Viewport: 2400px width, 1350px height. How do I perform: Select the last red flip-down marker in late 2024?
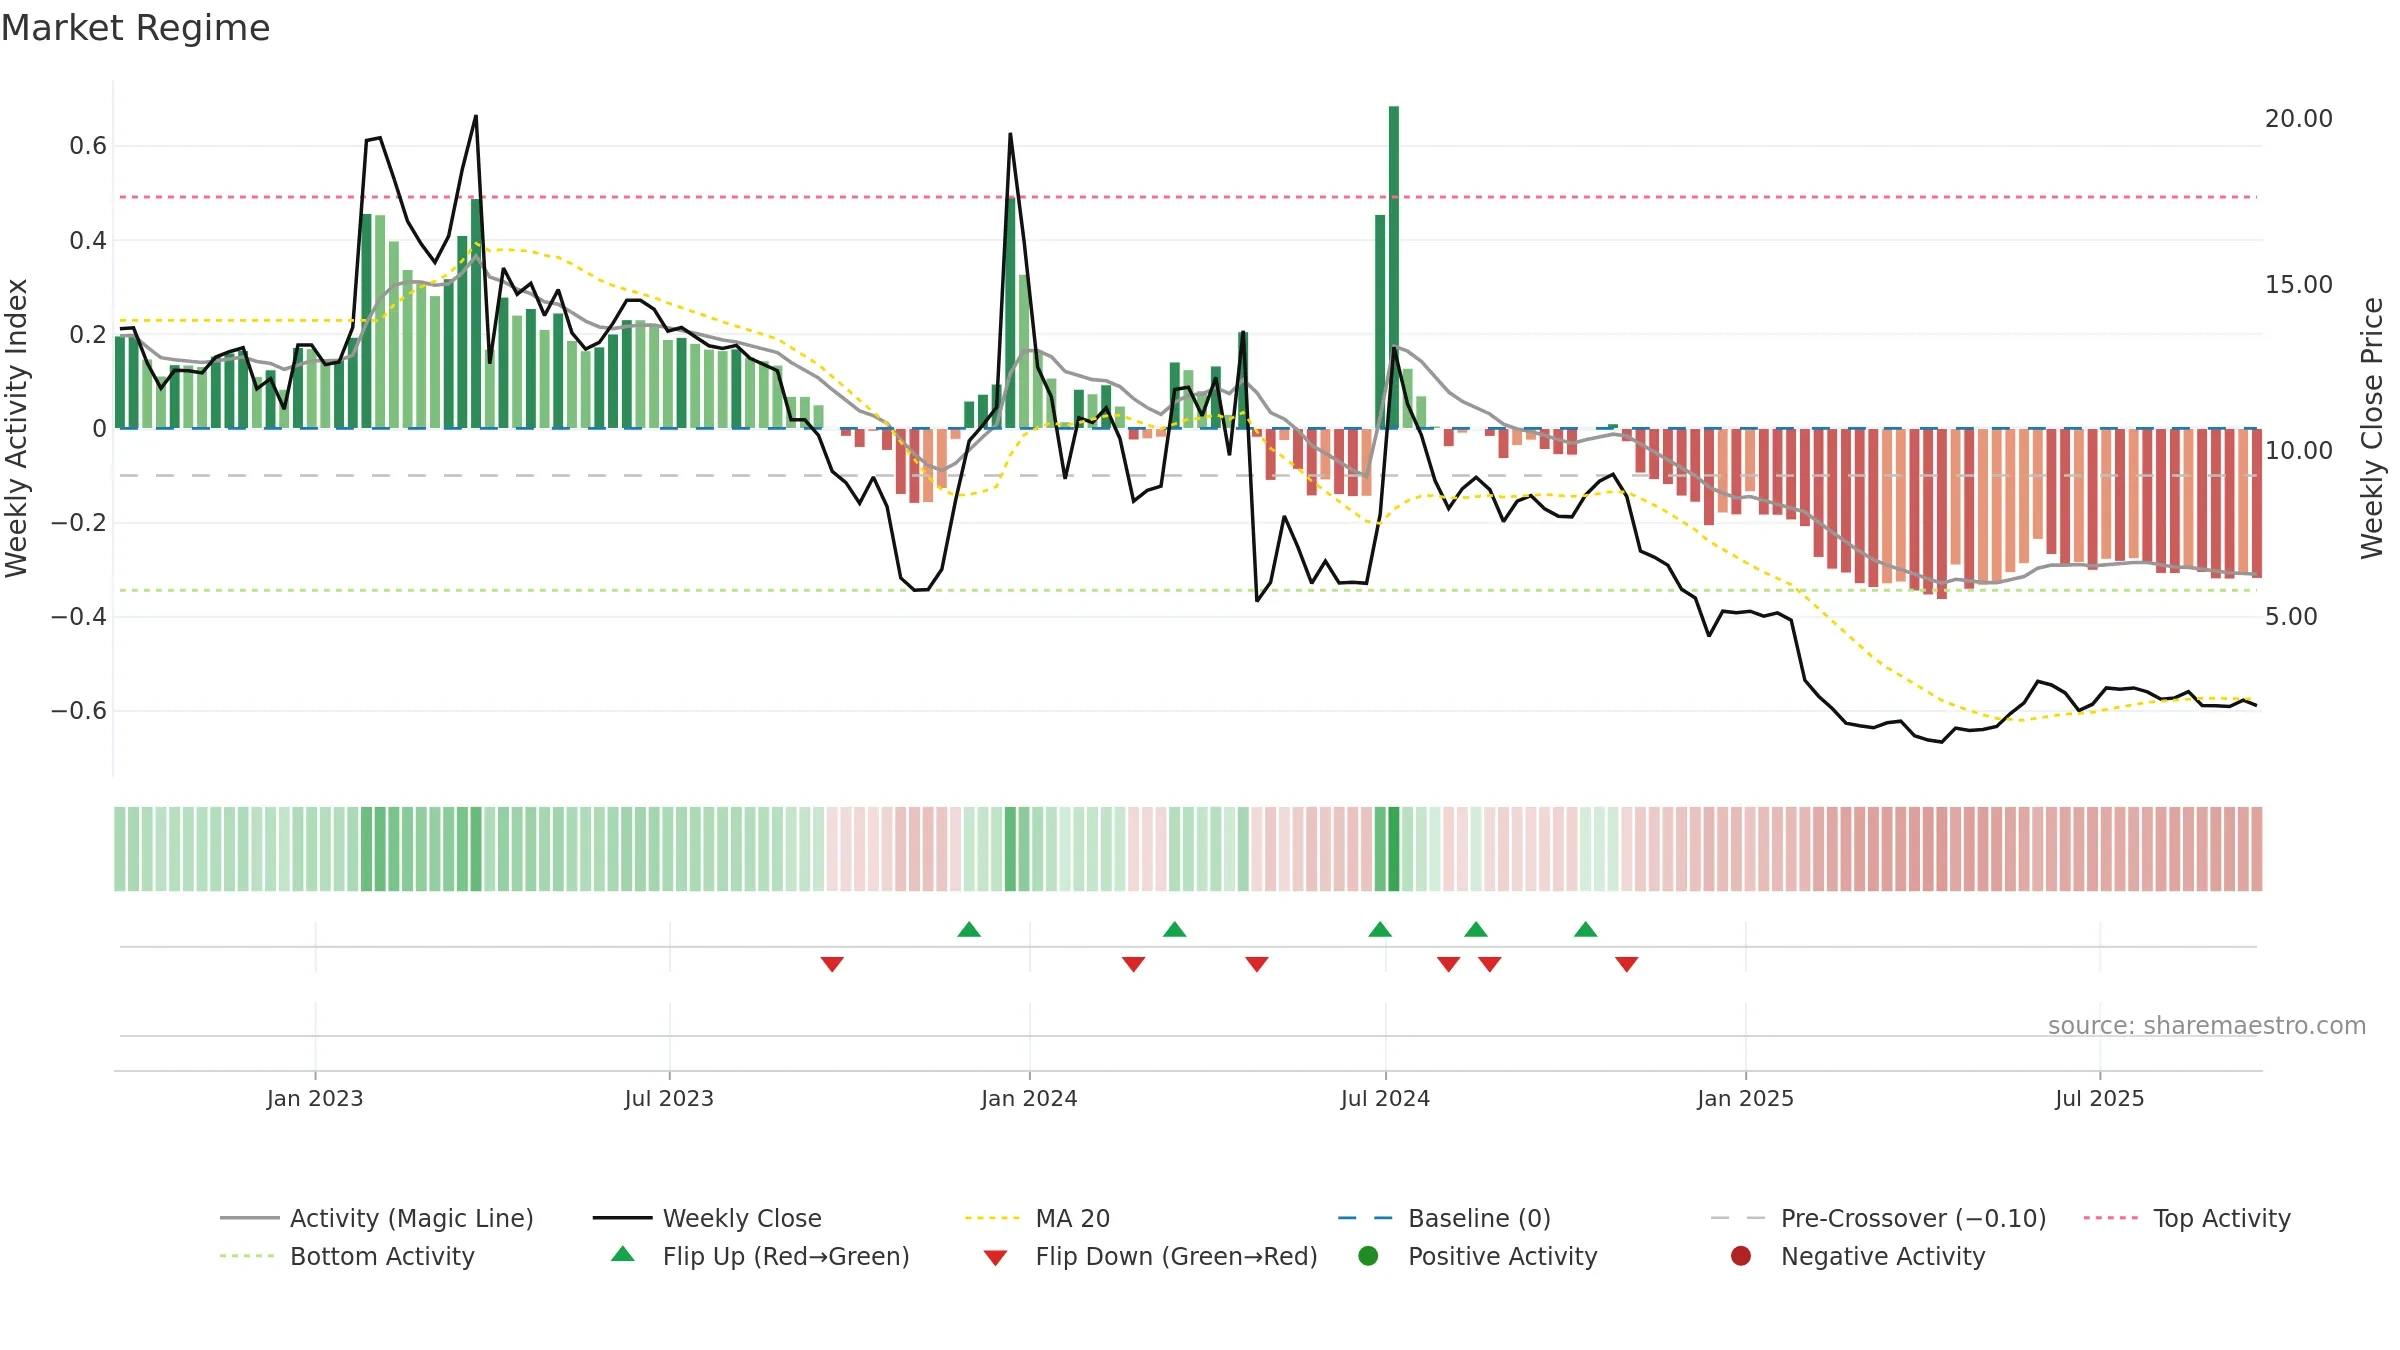pos(1627,964)
